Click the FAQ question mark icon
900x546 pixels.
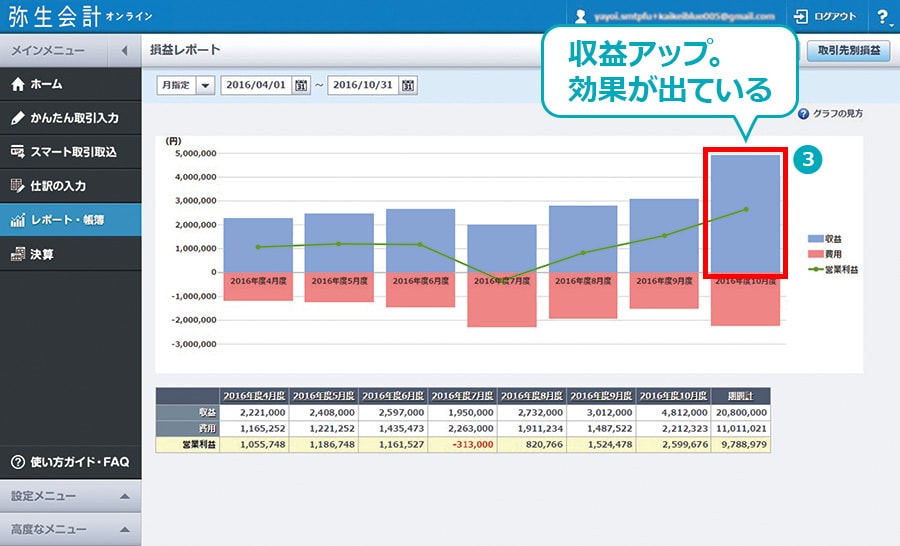18,462
